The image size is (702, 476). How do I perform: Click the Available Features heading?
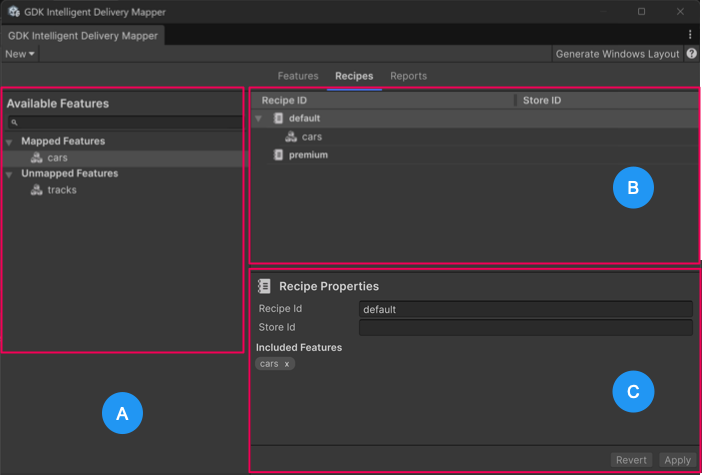[58, 103]
